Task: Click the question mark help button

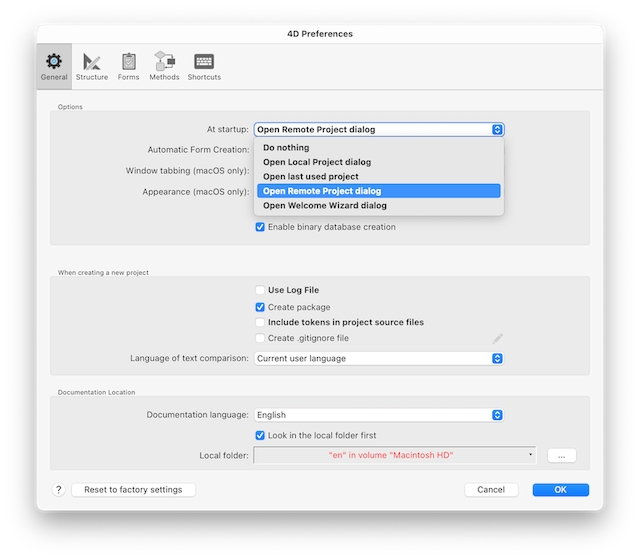Action: (58, 490)
